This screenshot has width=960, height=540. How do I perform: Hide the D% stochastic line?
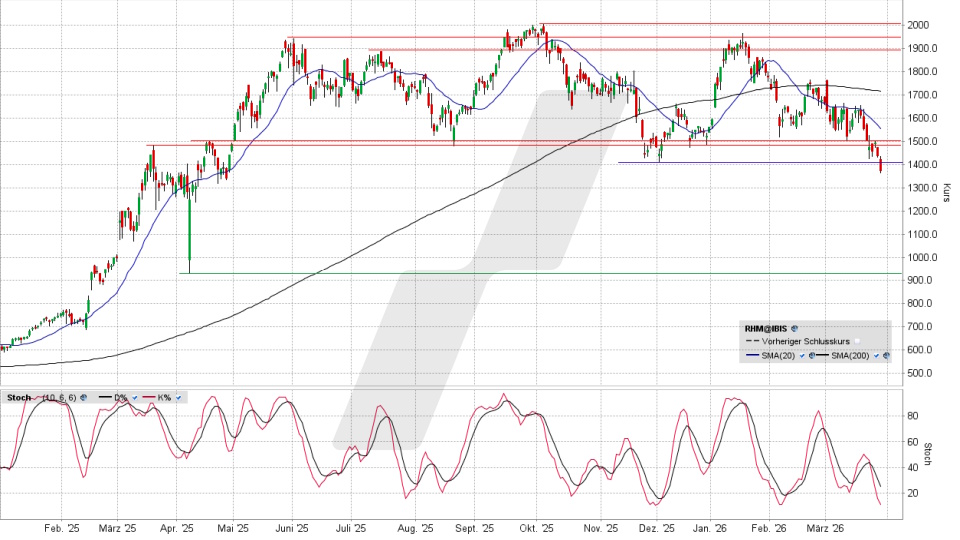pos(133,397)
